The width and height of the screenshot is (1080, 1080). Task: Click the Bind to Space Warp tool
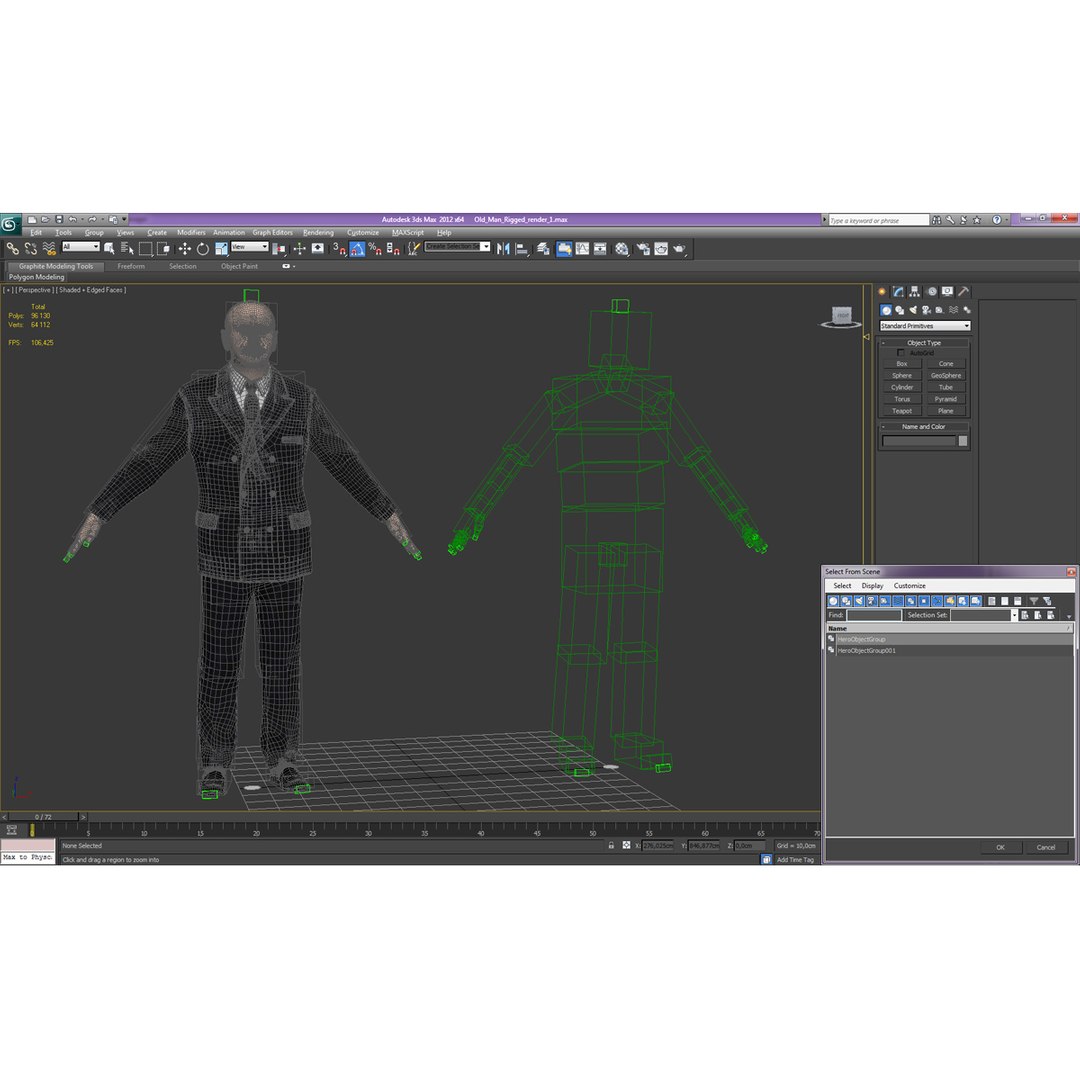click(x=49, y=249)
